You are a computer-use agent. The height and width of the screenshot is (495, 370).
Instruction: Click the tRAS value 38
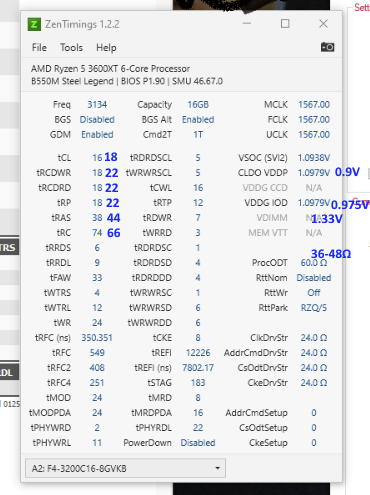click(x=97, y=218)
